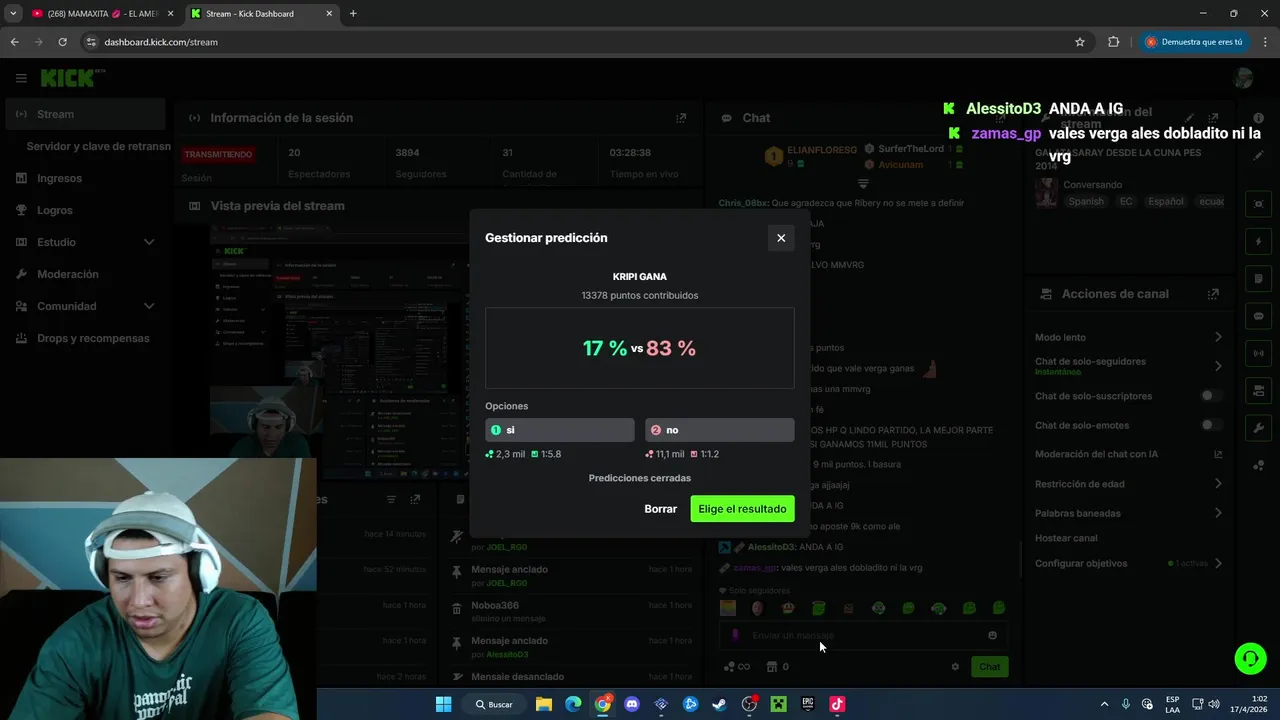This screenshot has height=720, width=1280.
Task: Open the emoji picker in chat input
Action: tap(992, 635)
